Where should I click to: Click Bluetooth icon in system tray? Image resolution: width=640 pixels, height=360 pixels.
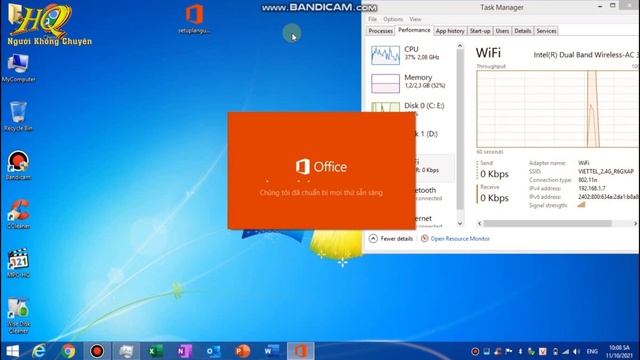coord(520,351)
